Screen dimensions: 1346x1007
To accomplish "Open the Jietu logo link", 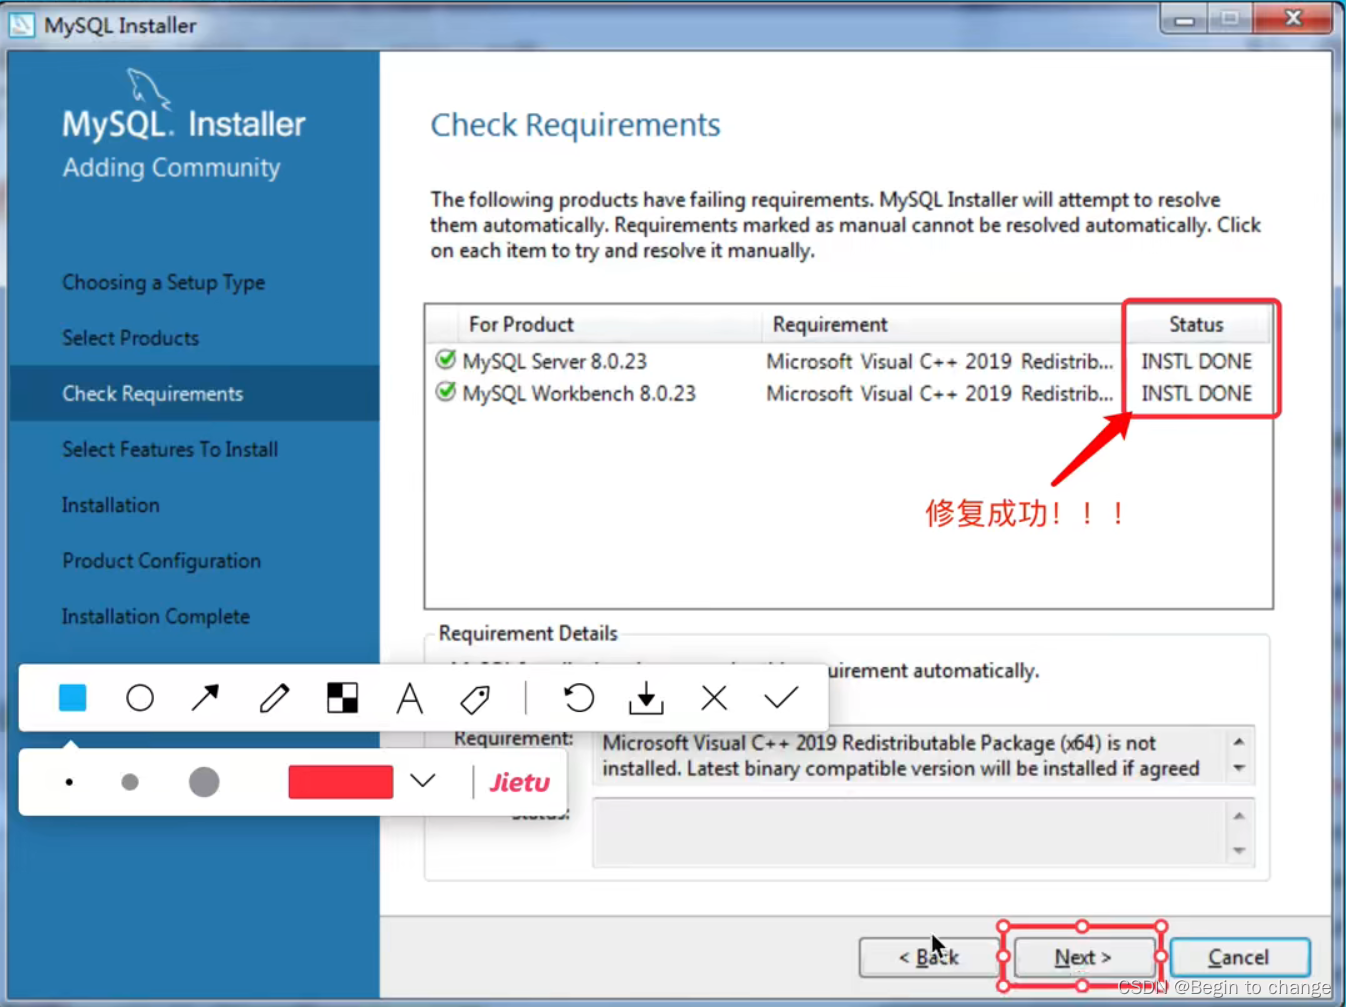I will click(519, 782).
